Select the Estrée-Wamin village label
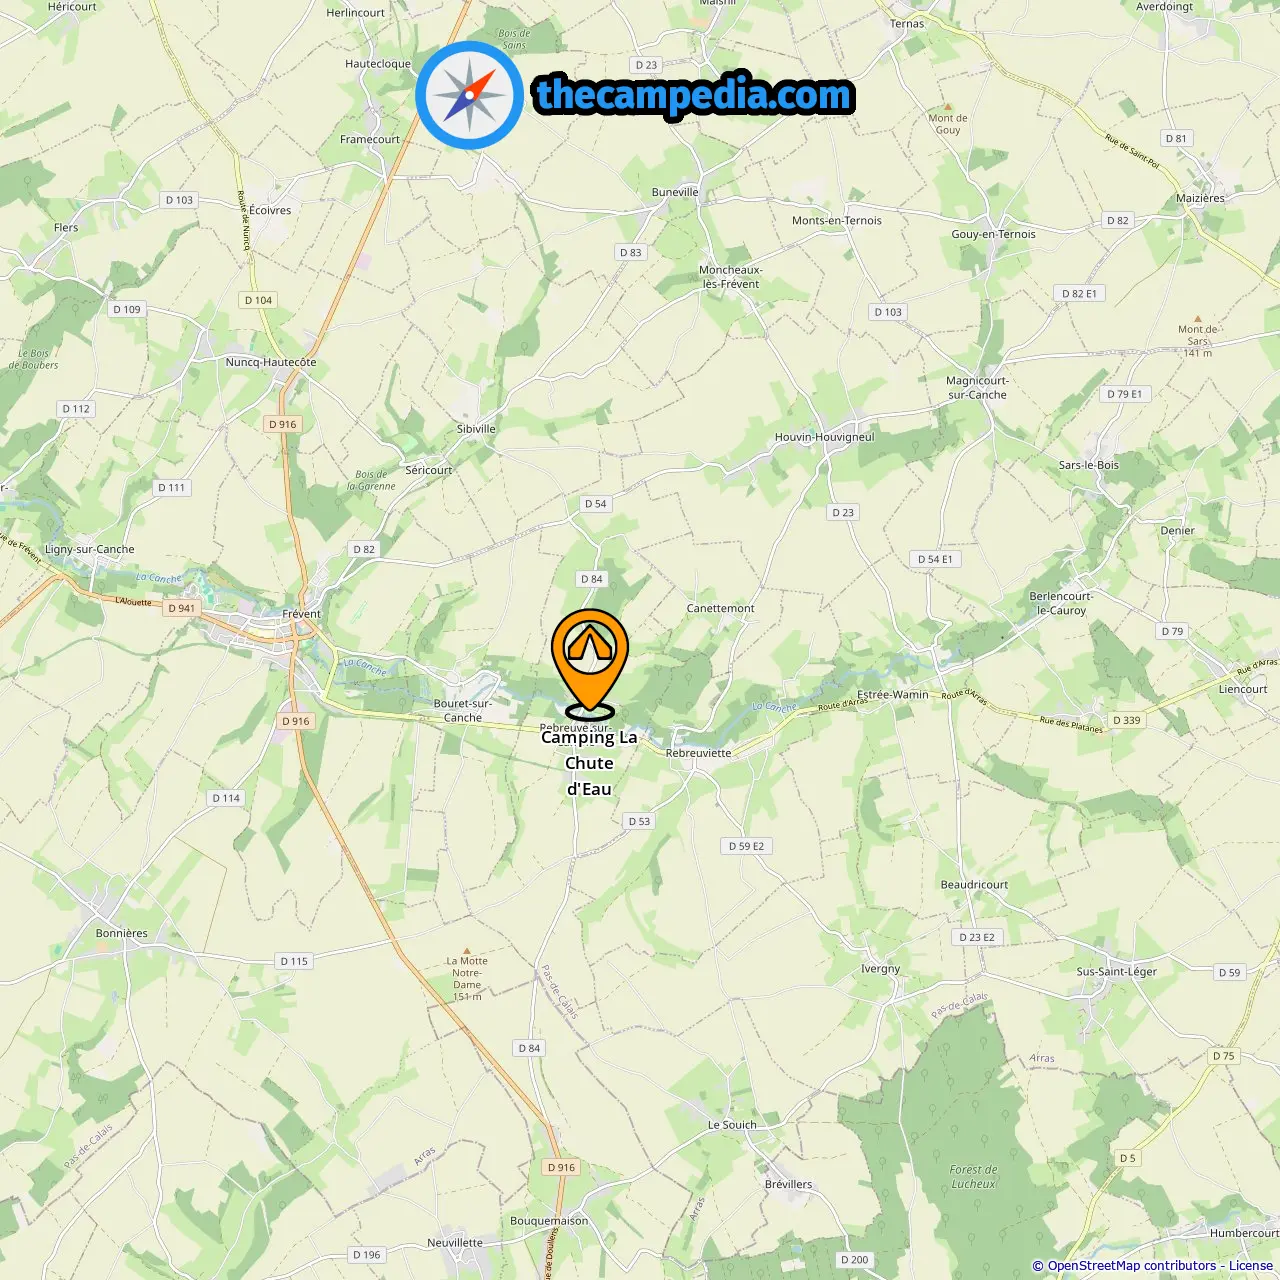 [x=893, y=694]
